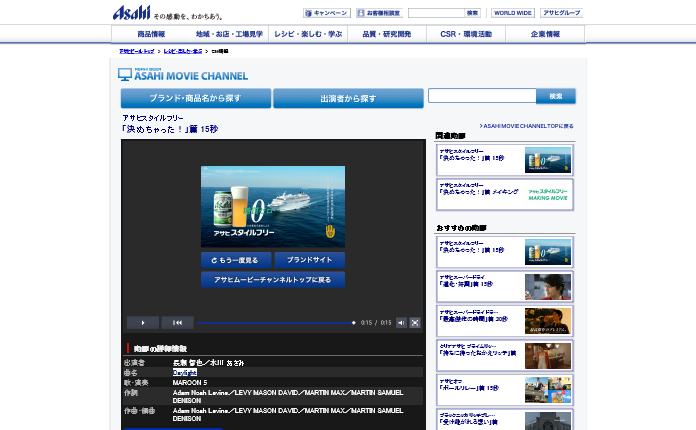
Task: Click 出演者から探す button
Action: coord(348,98)
